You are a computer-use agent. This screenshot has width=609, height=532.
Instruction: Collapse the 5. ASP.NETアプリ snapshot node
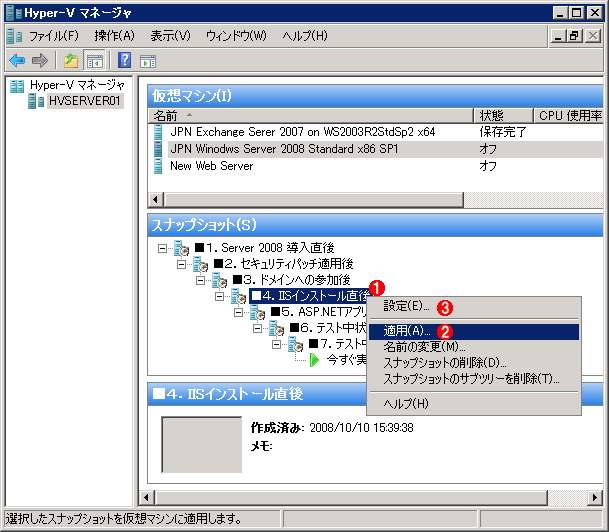[238, 312]
